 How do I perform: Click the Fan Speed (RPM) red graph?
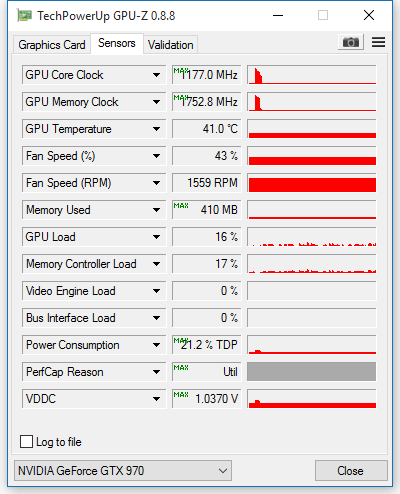pyautogui.click(x=312, y=183)
